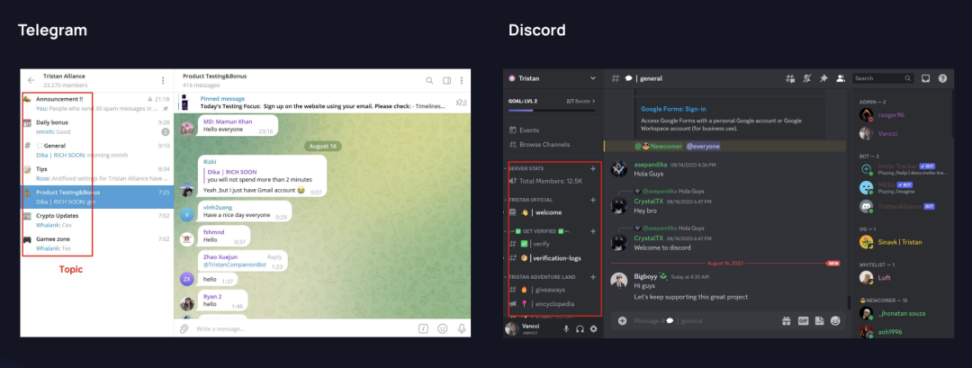Open the Tips topic
The image size is (972, 368).
97,173
